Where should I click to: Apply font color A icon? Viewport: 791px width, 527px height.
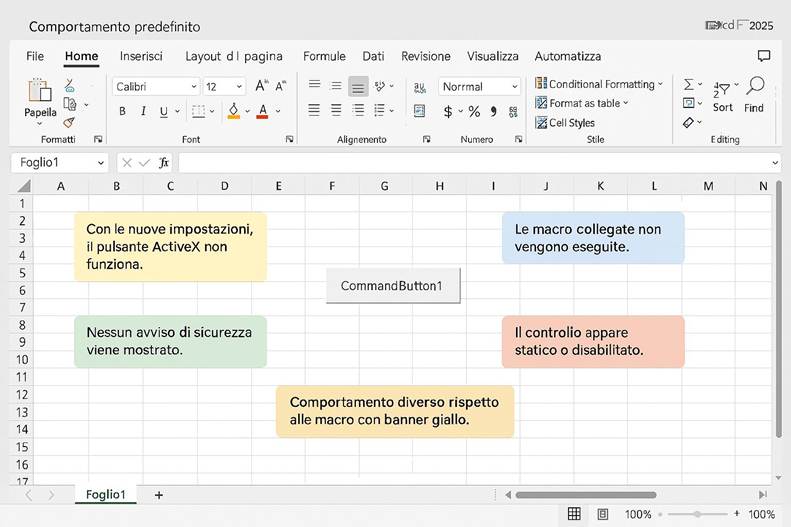click(262, 111)
